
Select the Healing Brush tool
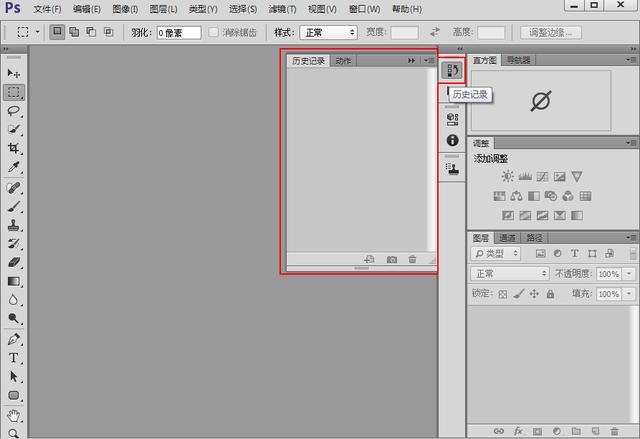[x=13, y=188]
